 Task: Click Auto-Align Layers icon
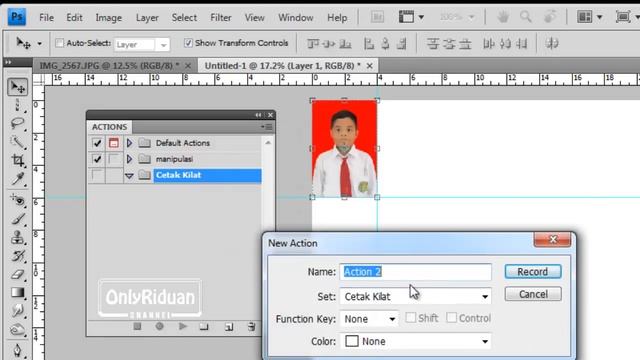click(552, 43)
